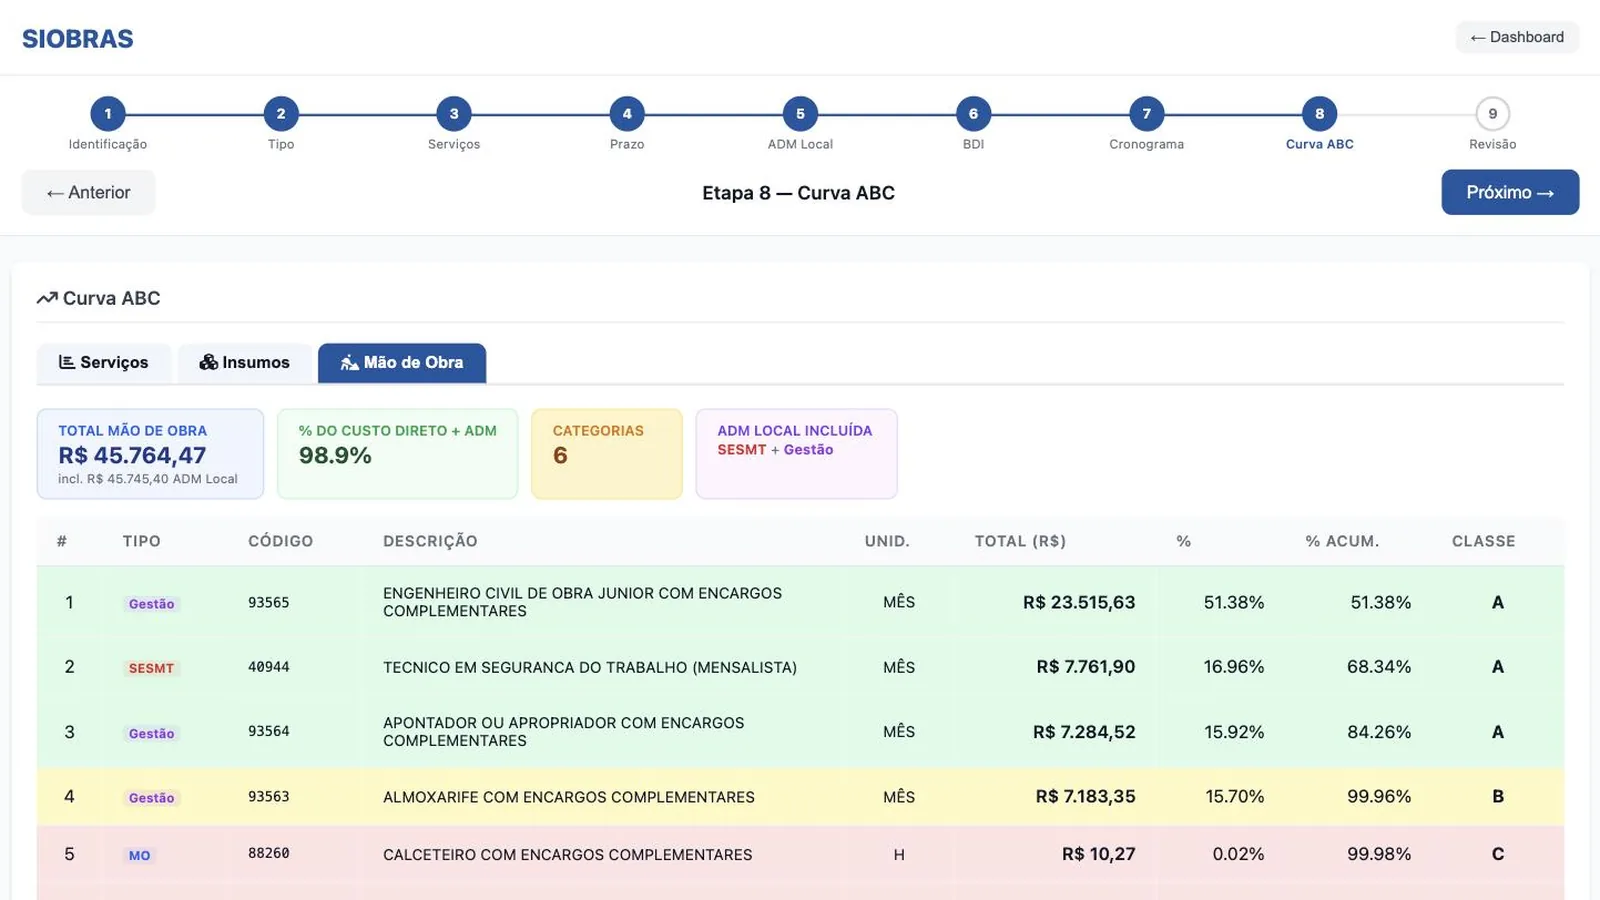Click the Gestão tag in Engenheiro Civil row

151,604
